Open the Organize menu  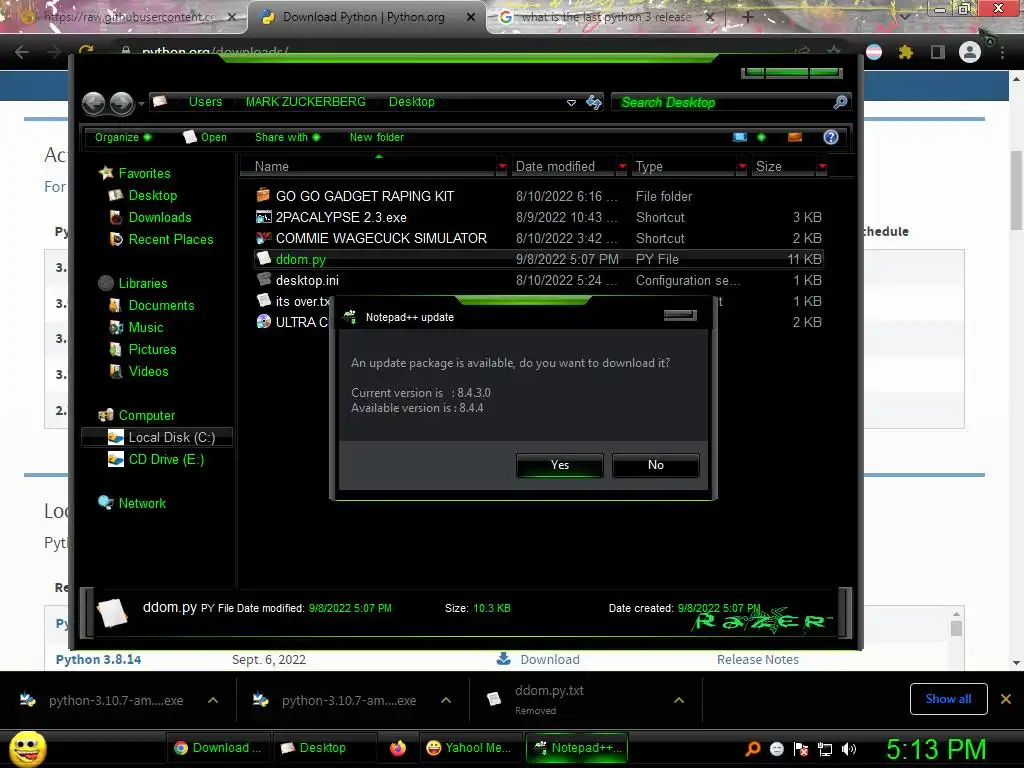point(123,137)
